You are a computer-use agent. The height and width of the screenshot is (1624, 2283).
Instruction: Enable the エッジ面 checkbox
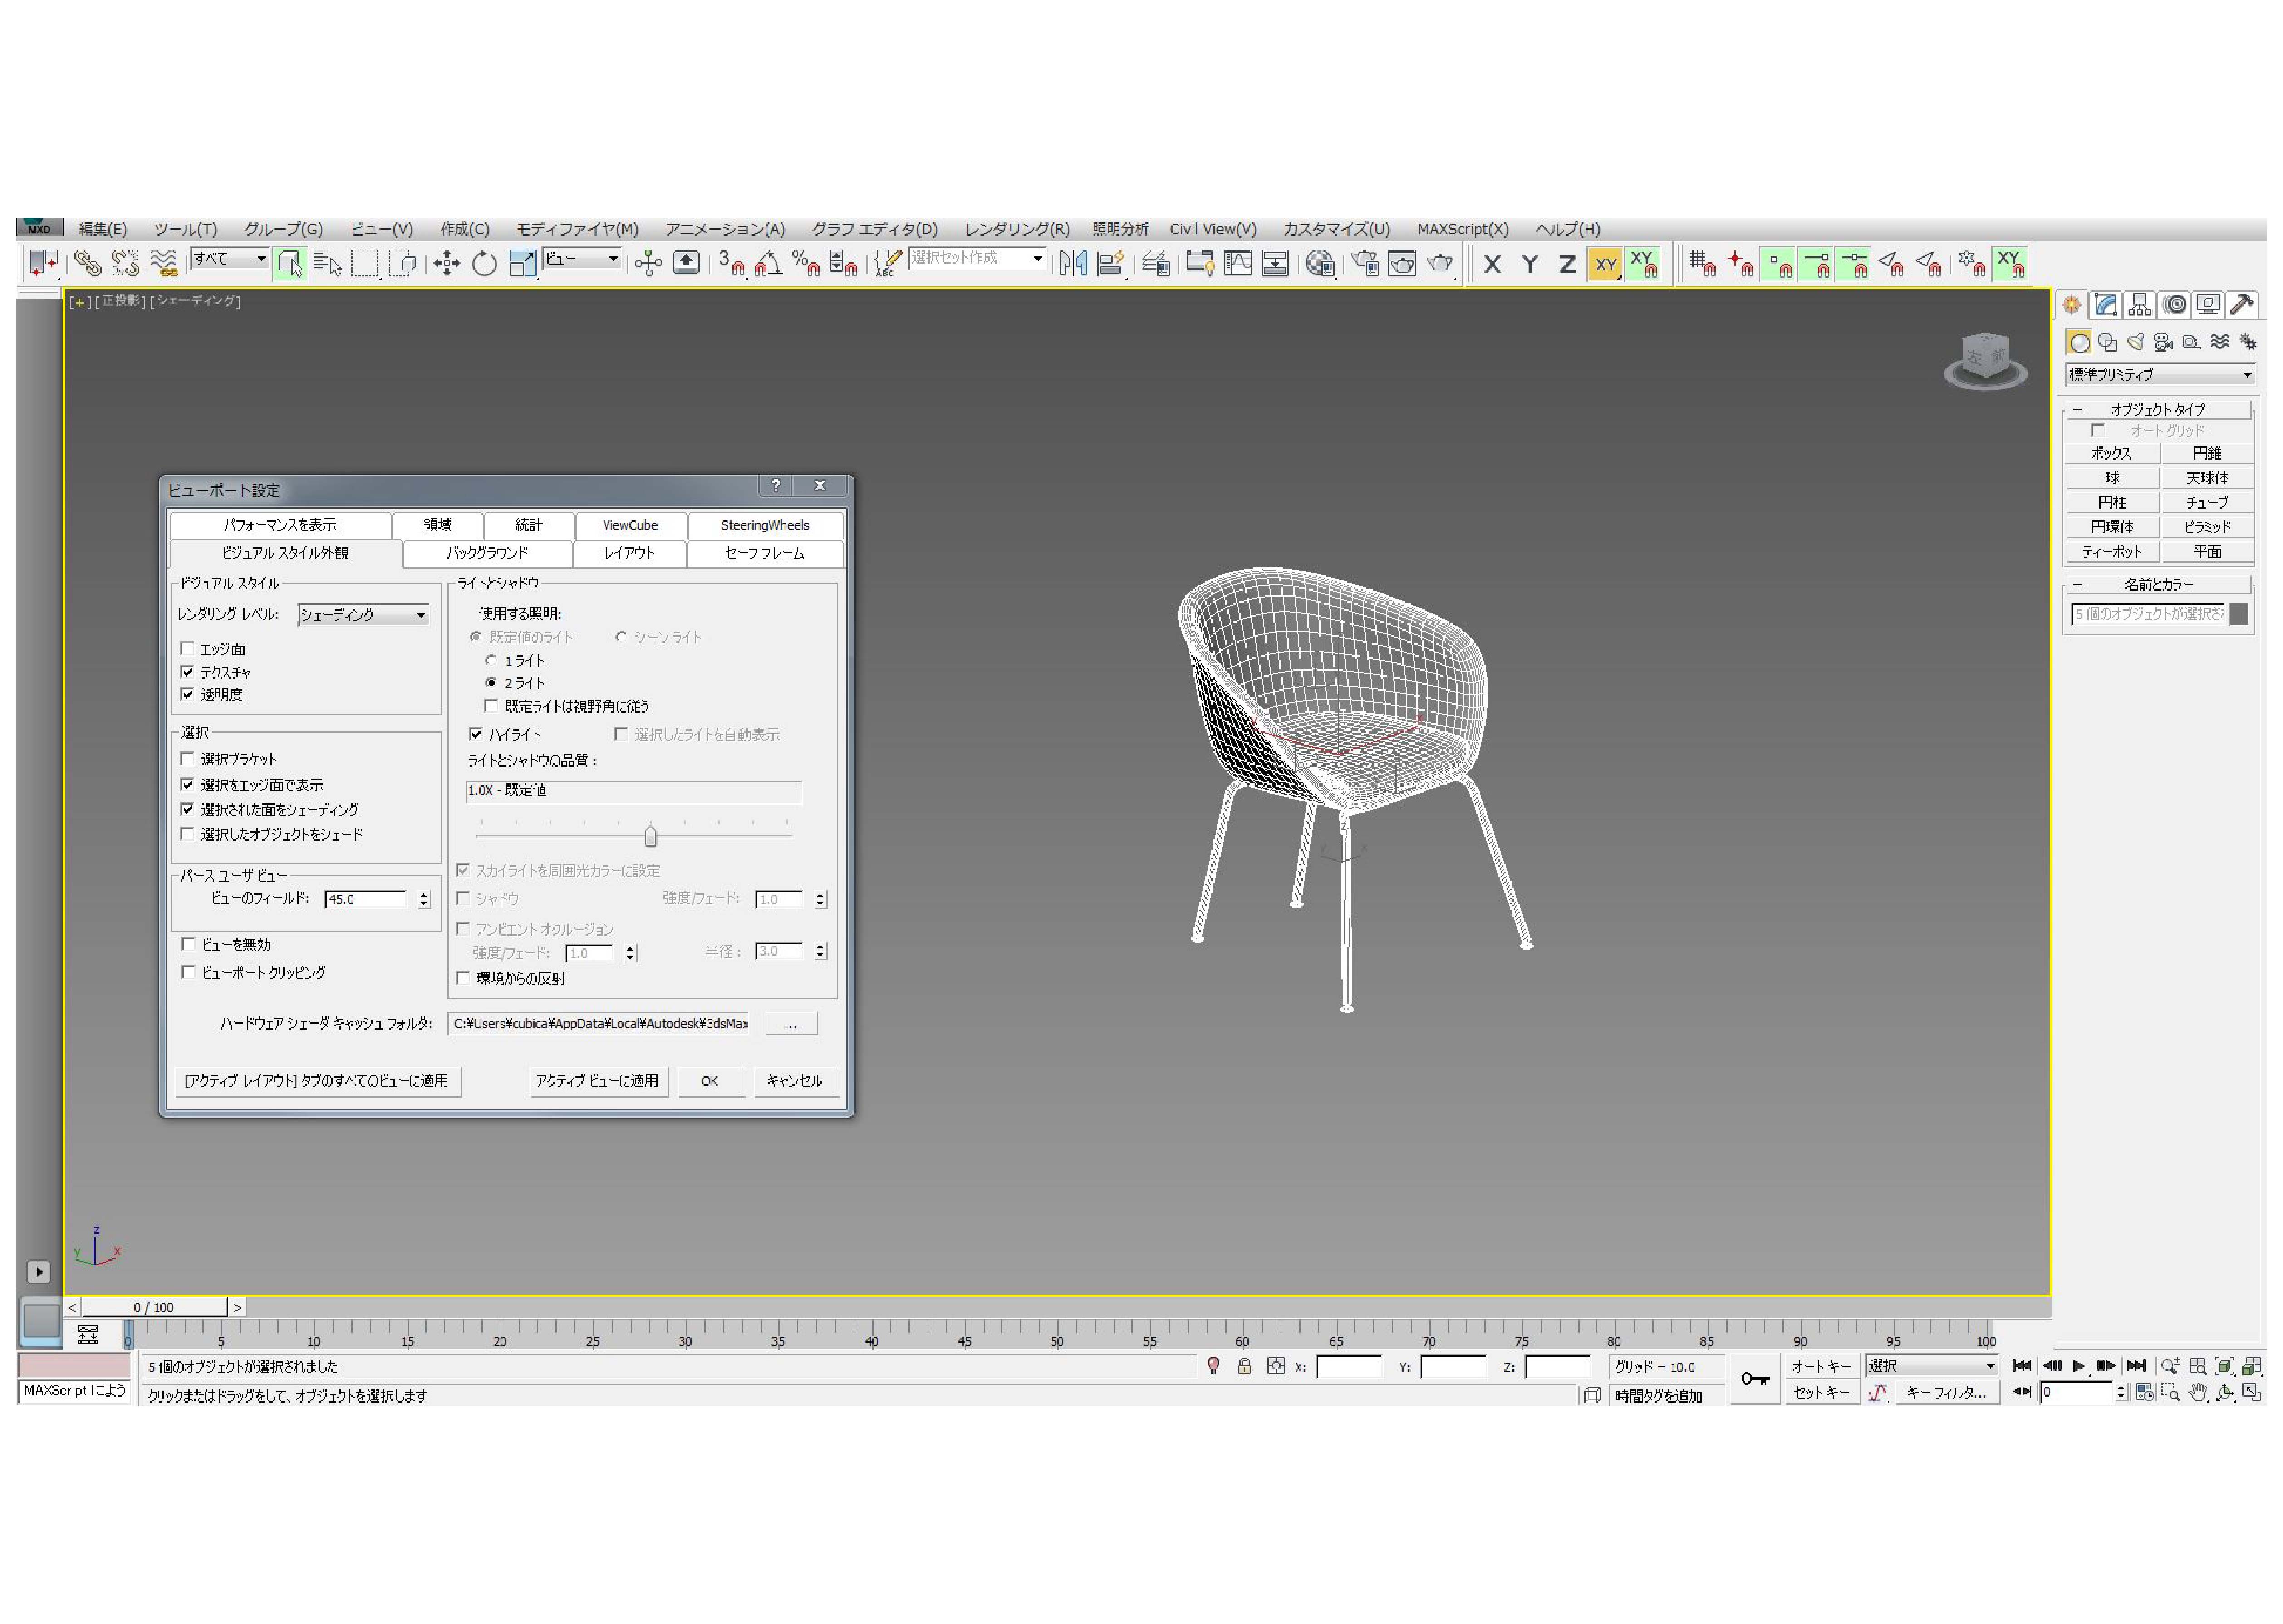click(187, 649)
